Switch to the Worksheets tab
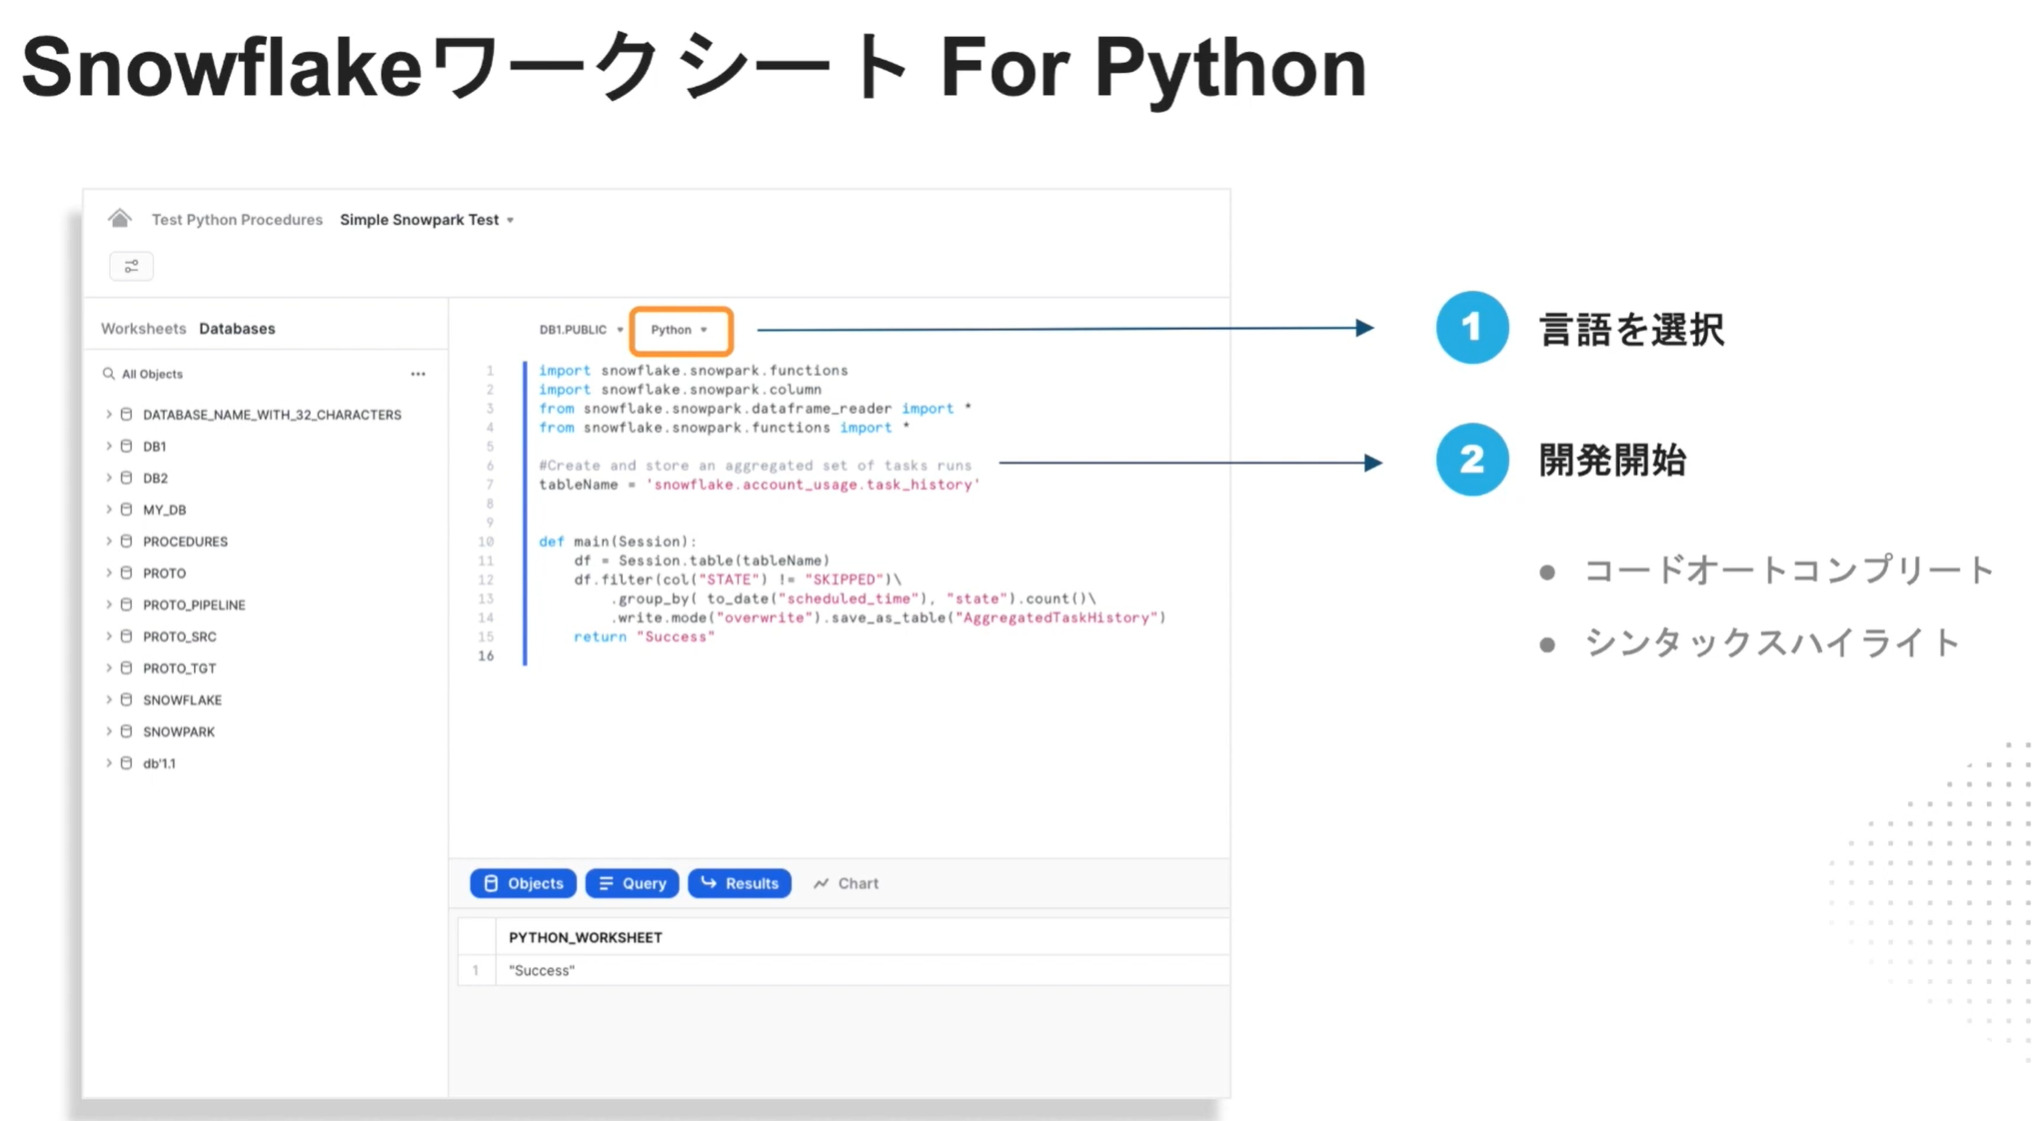The width and height of the screenshot is (2032, 1121). (142, 327)
